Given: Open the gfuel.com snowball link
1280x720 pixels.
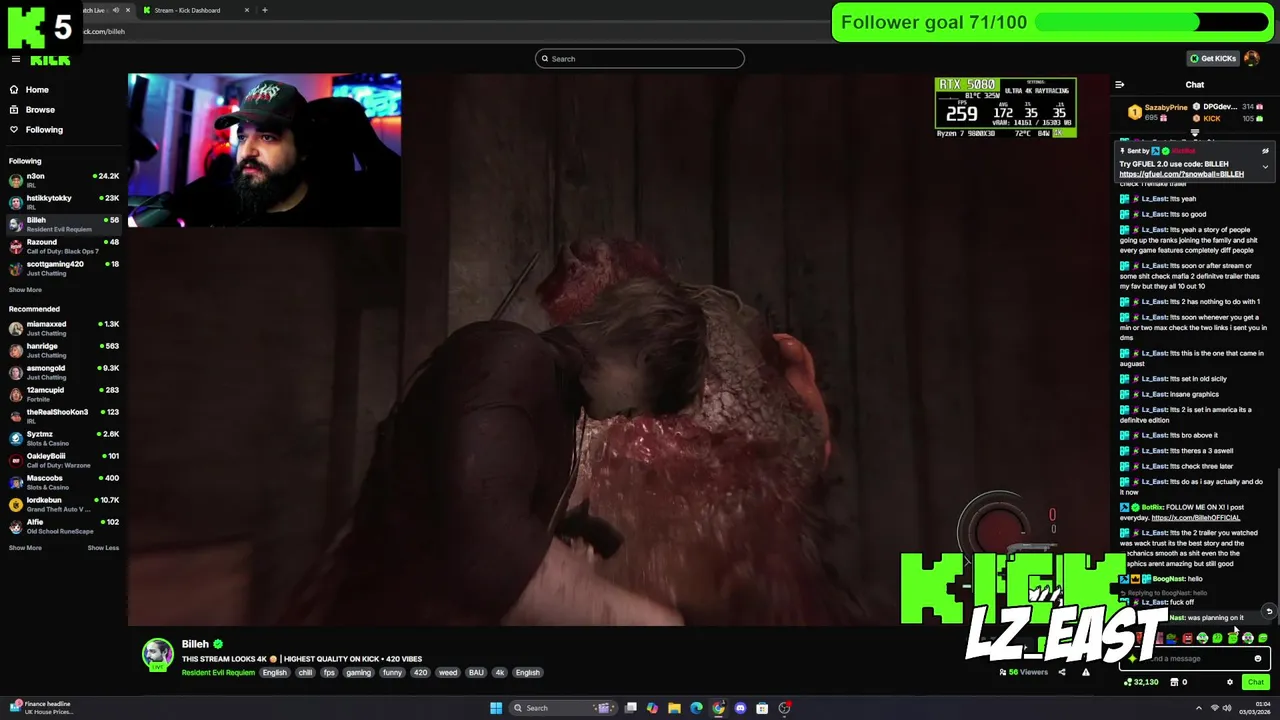Looking at the screenshot, I should [1181, 174].
